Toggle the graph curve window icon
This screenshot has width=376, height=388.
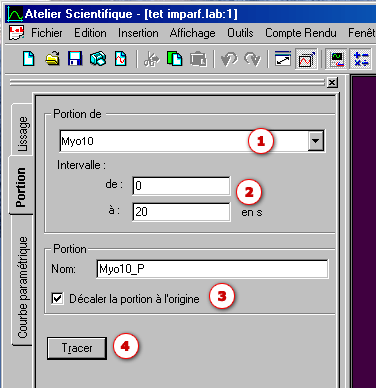(306, 59)
